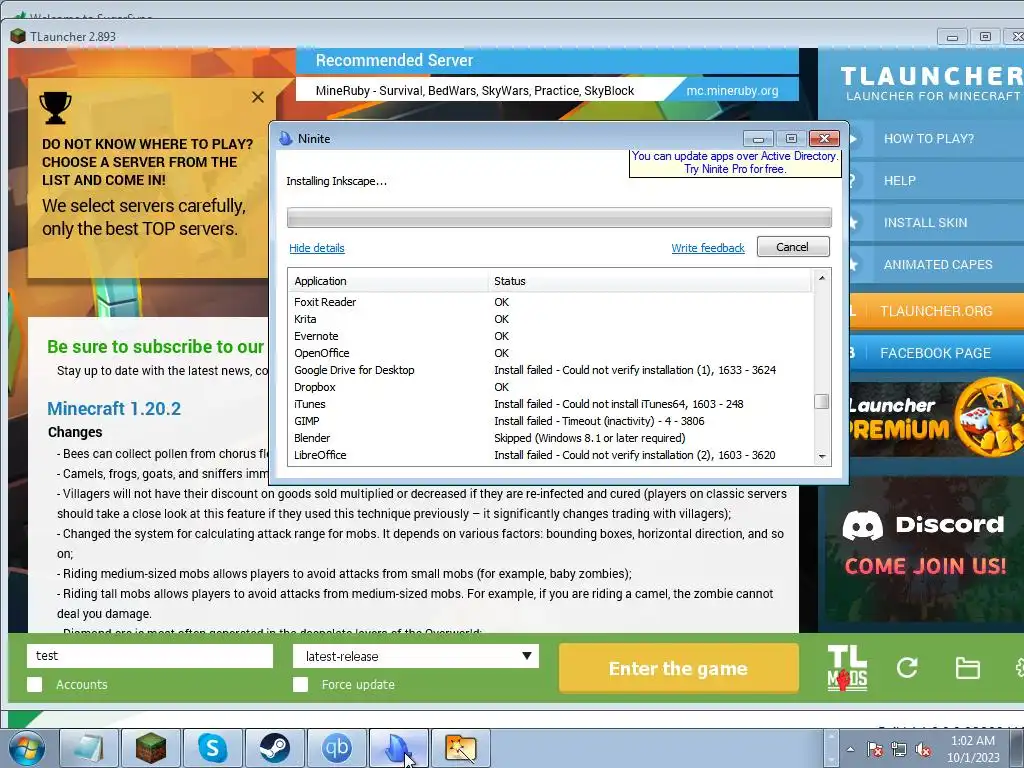
Task: Open TLAUNCHER.ORG sidebar link
Action: pos(936,311)
